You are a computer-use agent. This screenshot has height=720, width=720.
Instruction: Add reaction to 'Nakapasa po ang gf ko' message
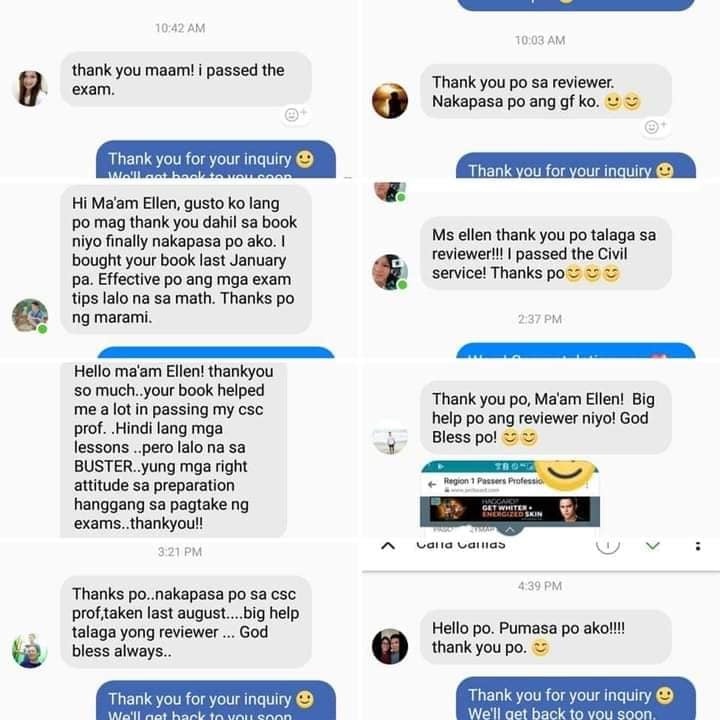(655, 126)
